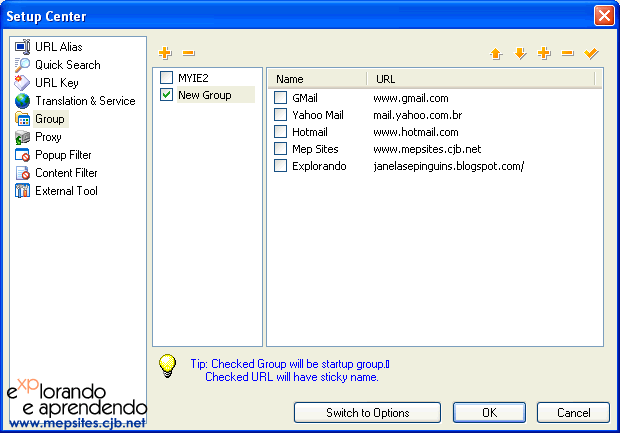Image resolution: width=620 pixels, height=433 pixels.
Task: Select the Mep Sites row name
Action: point(315,149)
